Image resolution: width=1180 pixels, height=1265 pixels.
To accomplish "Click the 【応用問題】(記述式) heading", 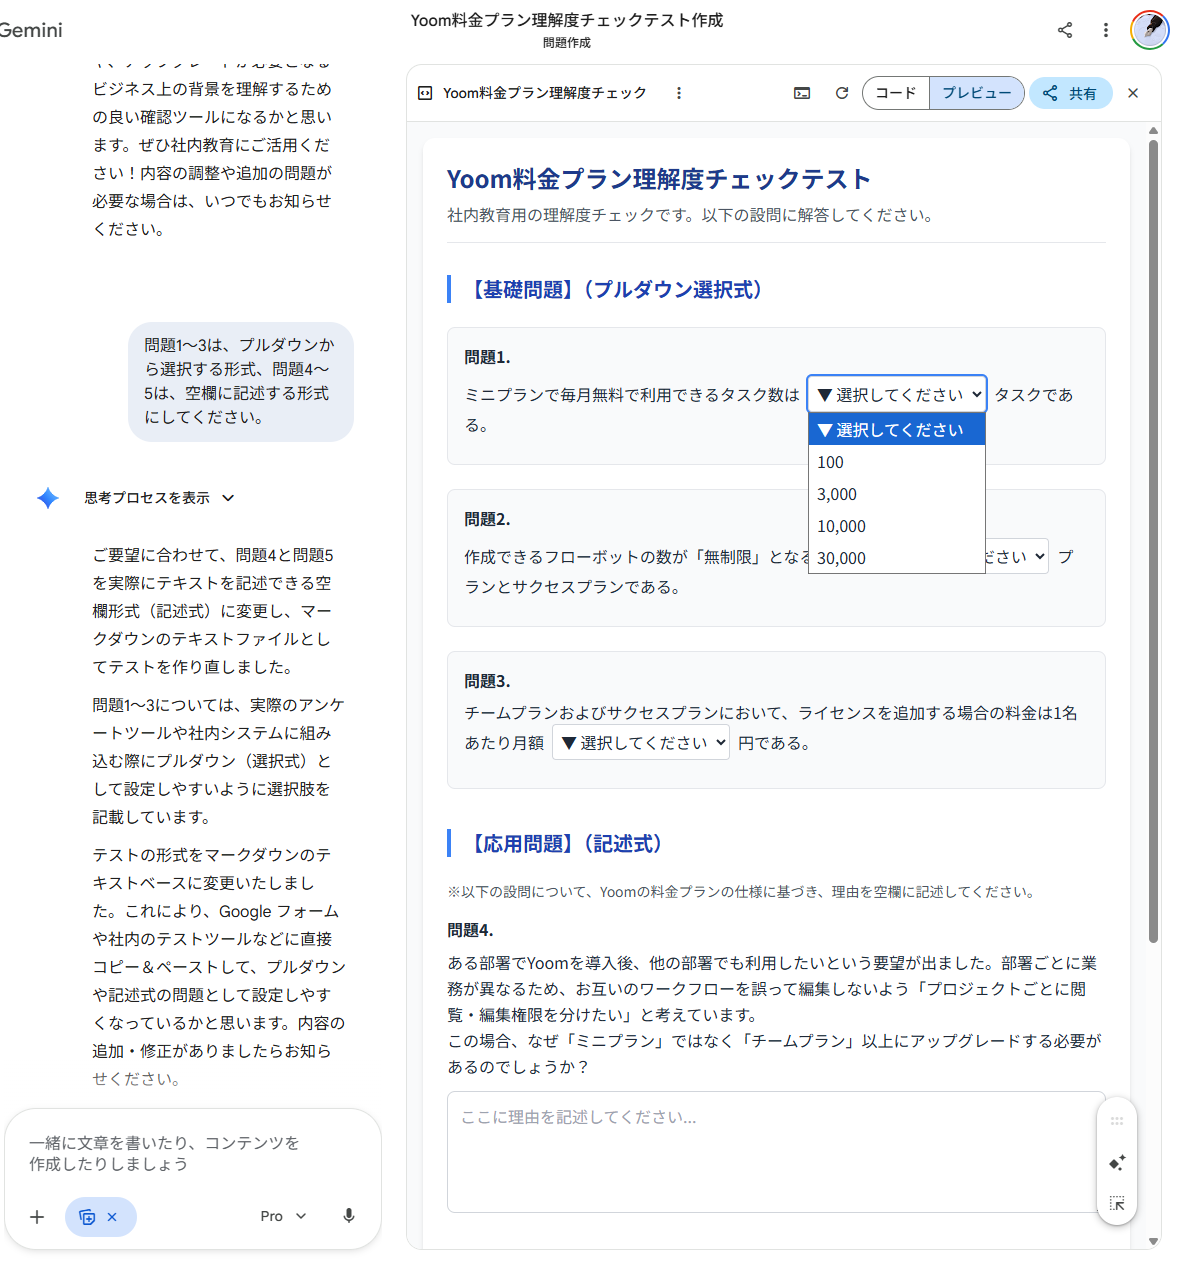I will (x=567, y=843).
